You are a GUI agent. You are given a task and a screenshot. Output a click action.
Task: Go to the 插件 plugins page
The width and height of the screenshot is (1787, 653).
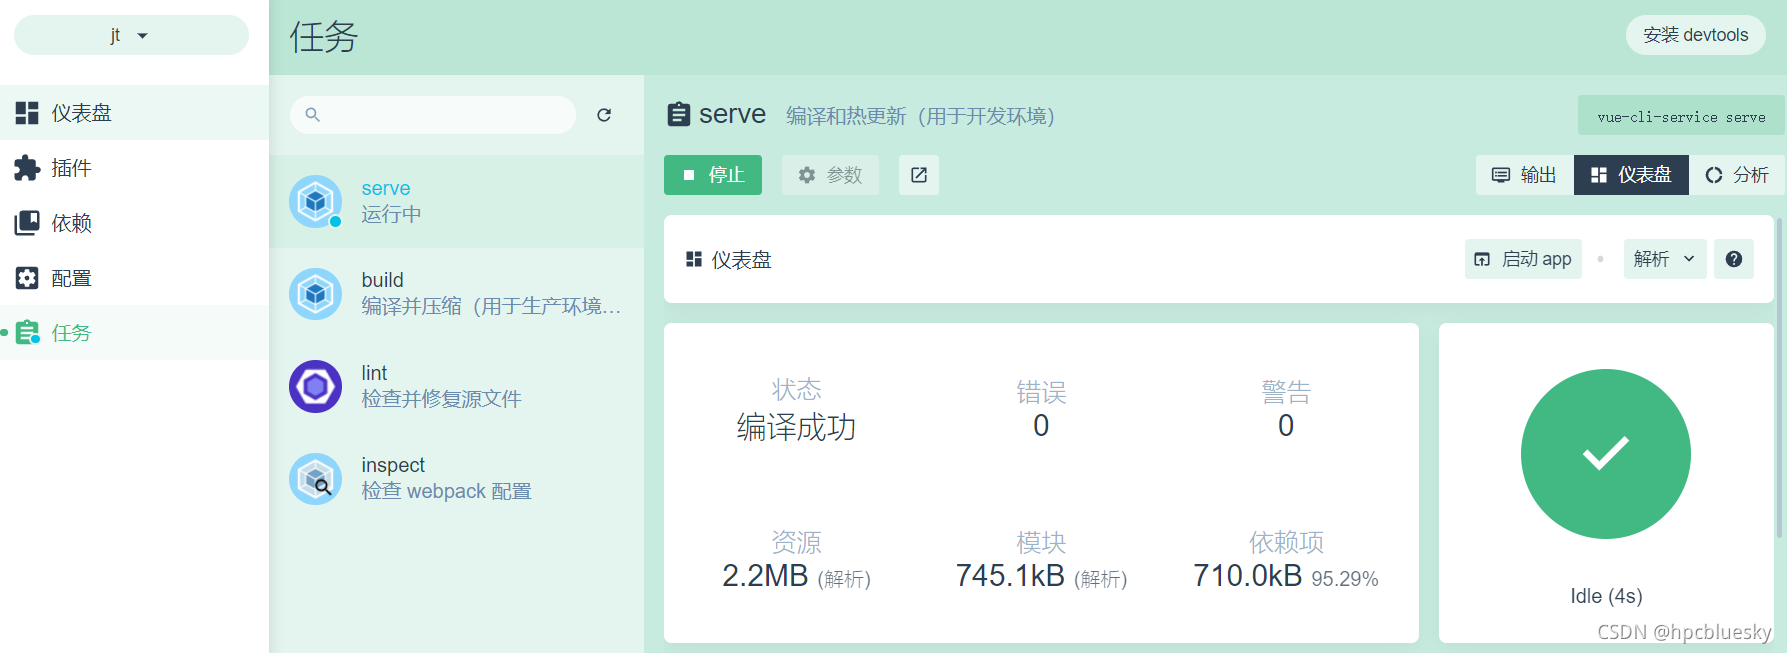tap(134, 168)
